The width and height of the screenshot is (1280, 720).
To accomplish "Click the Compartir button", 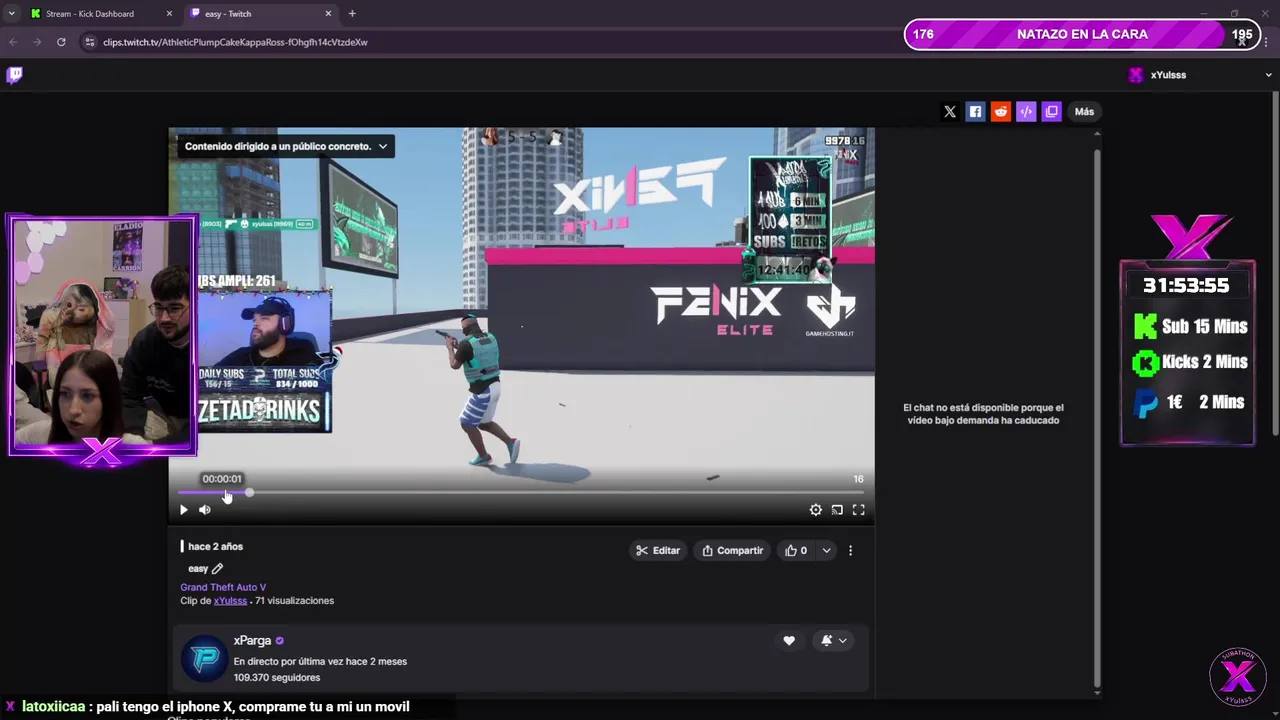I will point(732,551).
